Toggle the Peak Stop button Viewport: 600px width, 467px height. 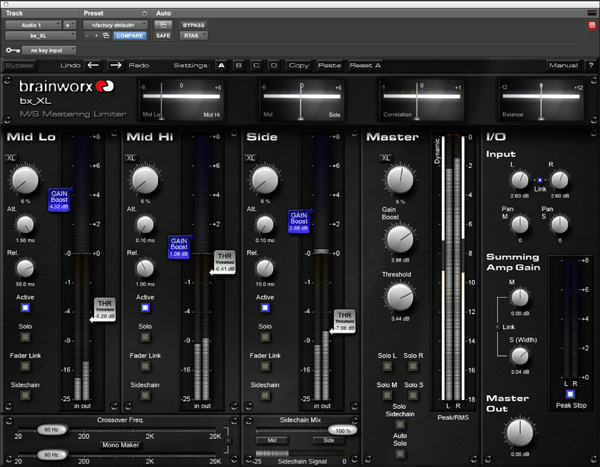(x=570, y=394)
